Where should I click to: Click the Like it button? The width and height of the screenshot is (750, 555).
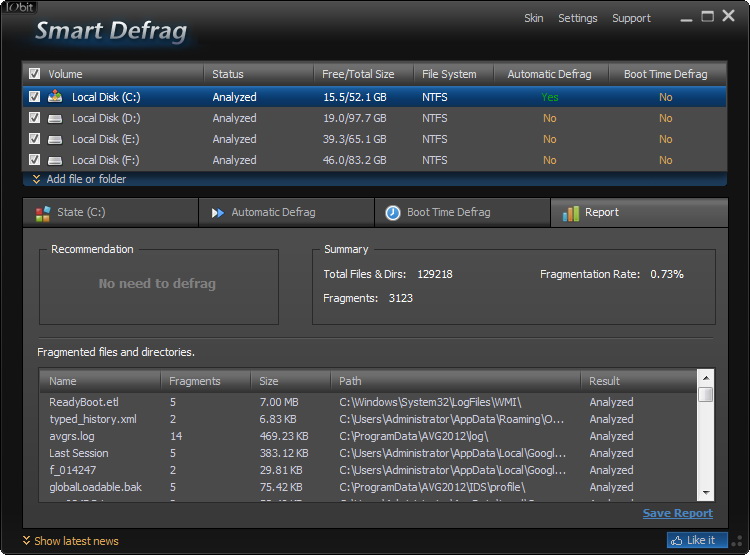pos(697,540)
